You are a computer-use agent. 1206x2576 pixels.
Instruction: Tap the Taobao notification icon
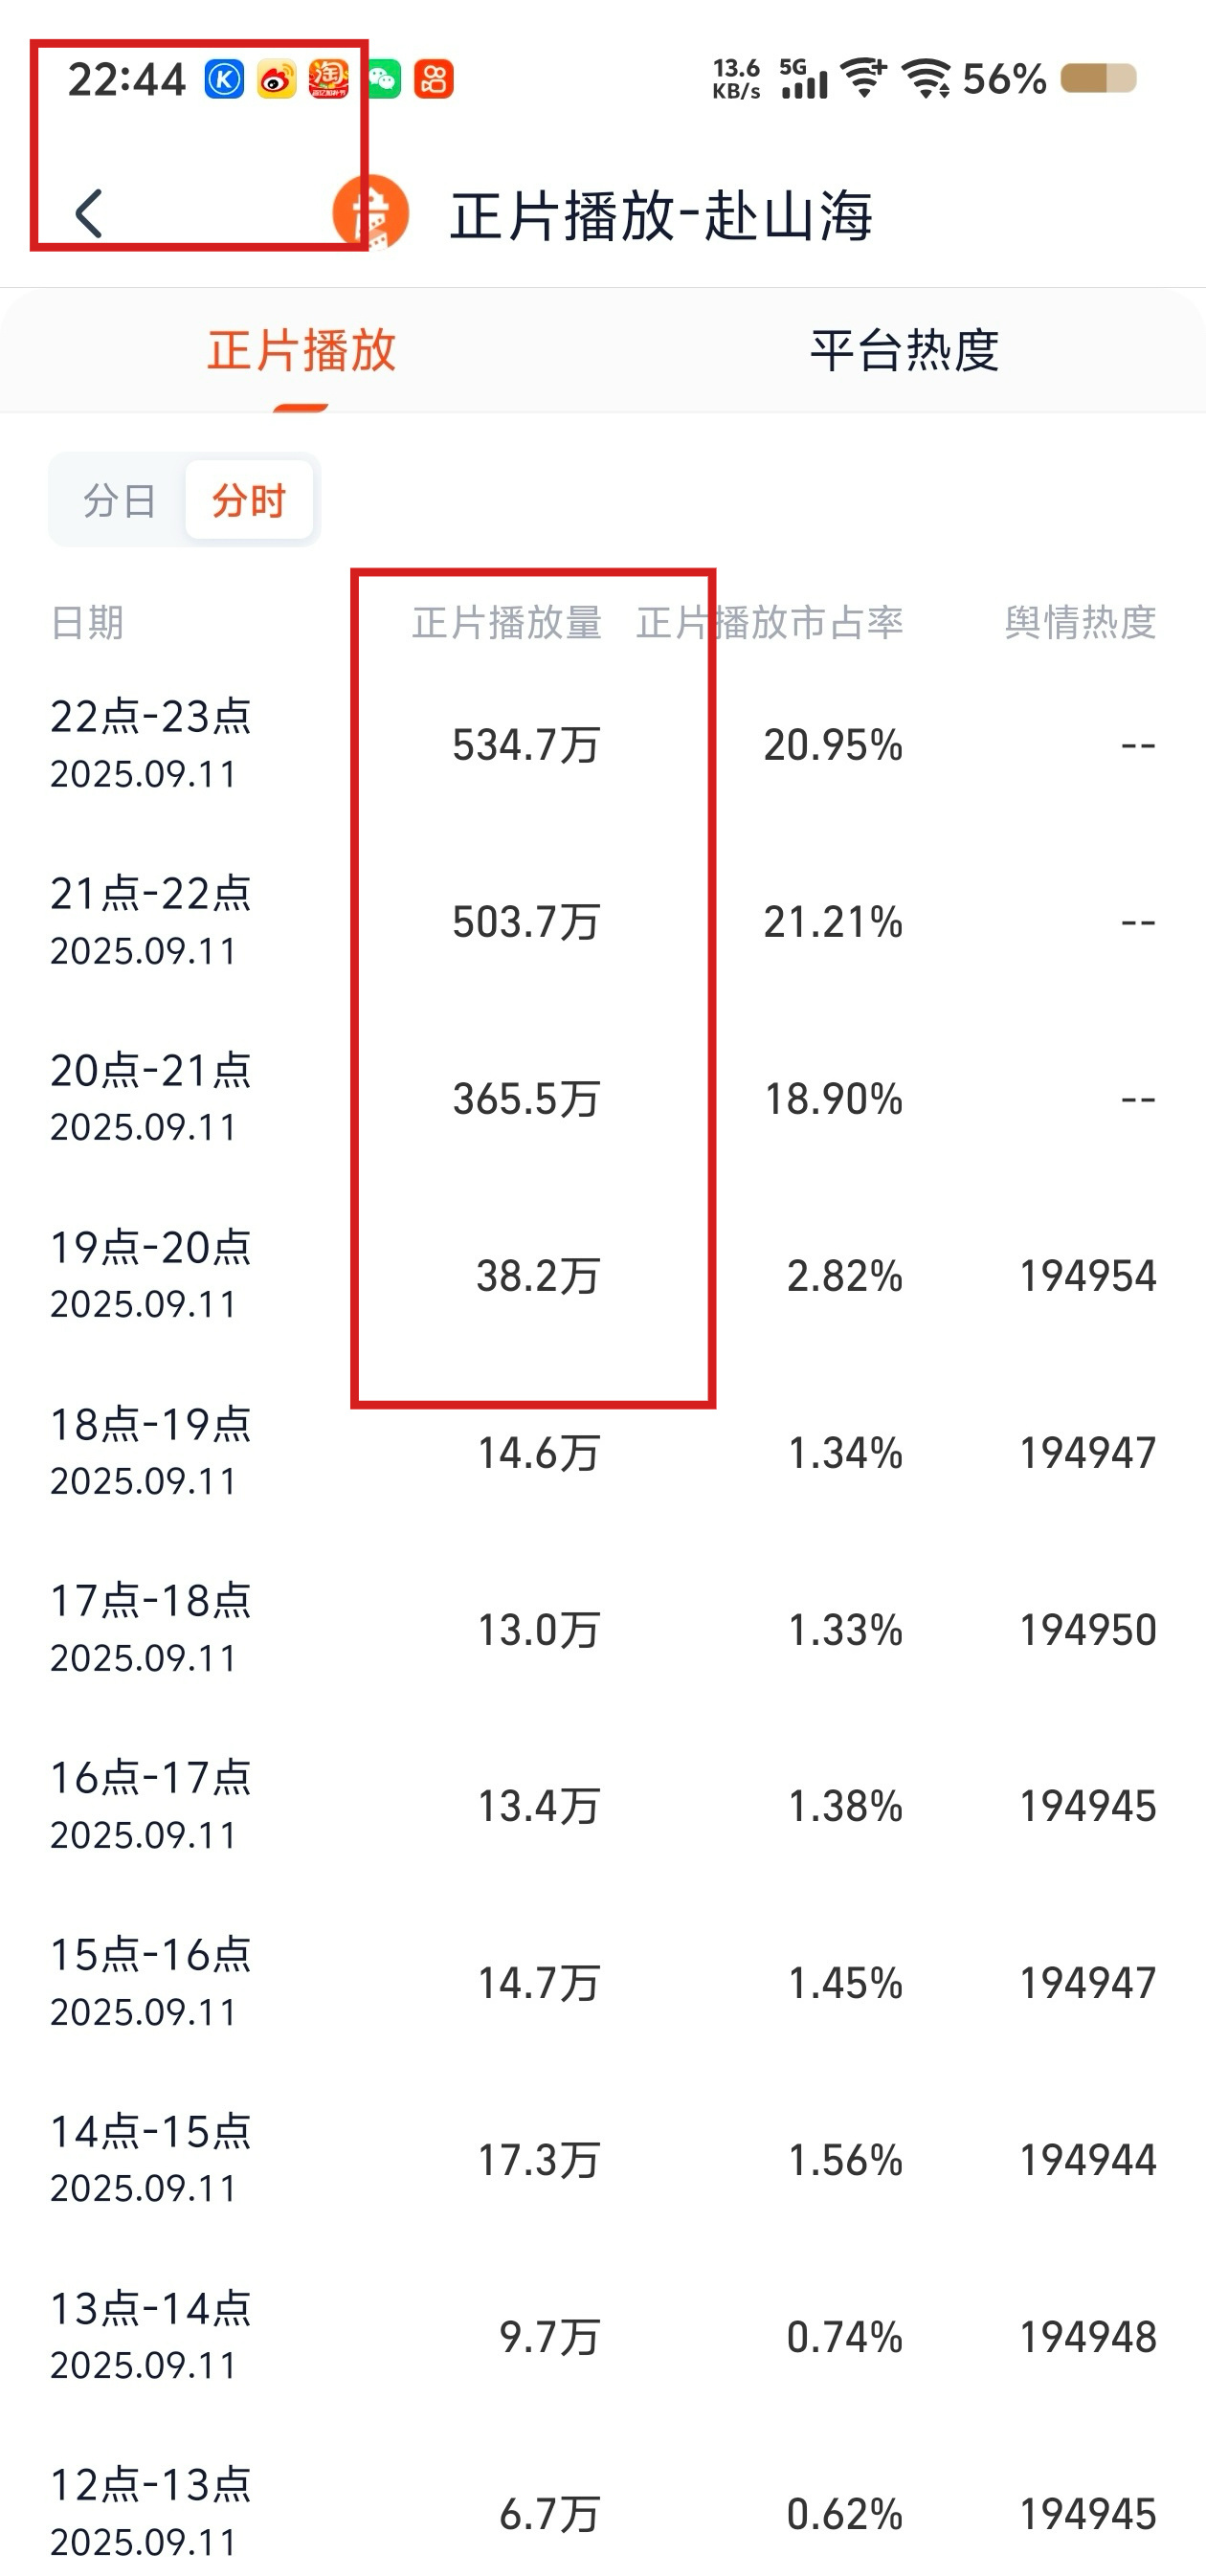point(329,79)
